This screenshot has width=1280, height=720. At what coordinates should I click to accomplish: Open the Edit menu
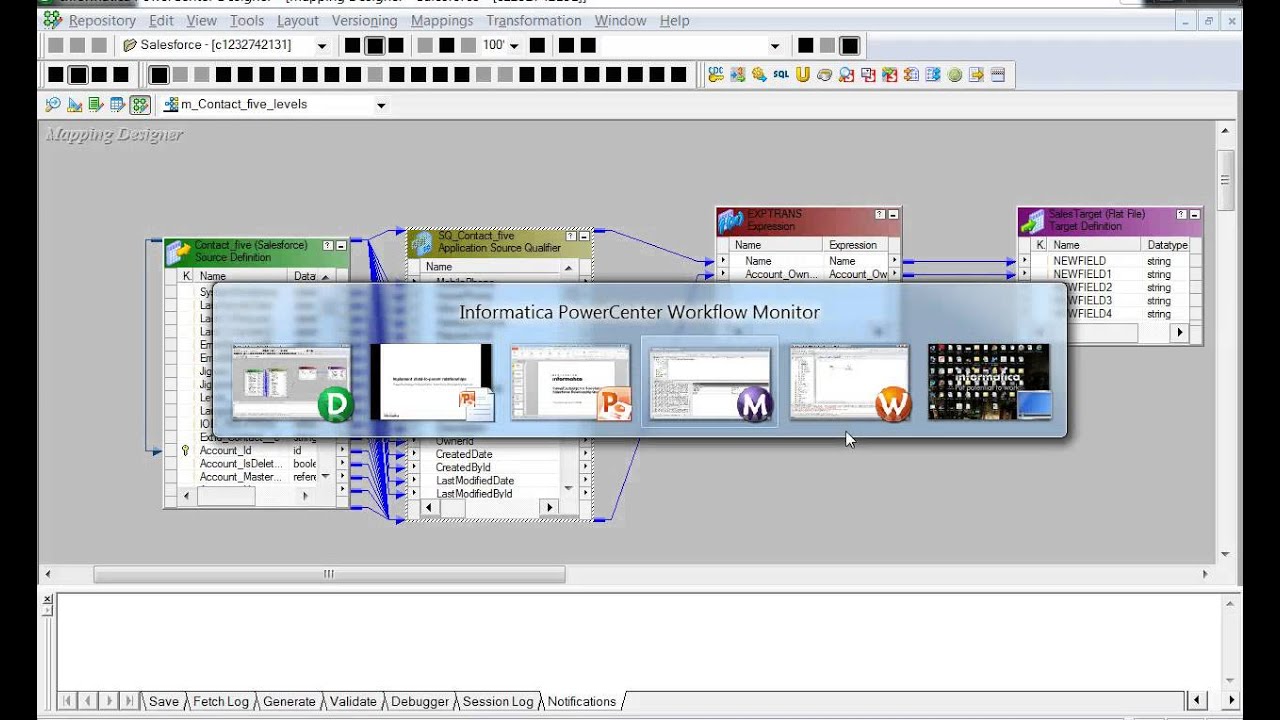[x=161, y=20]
